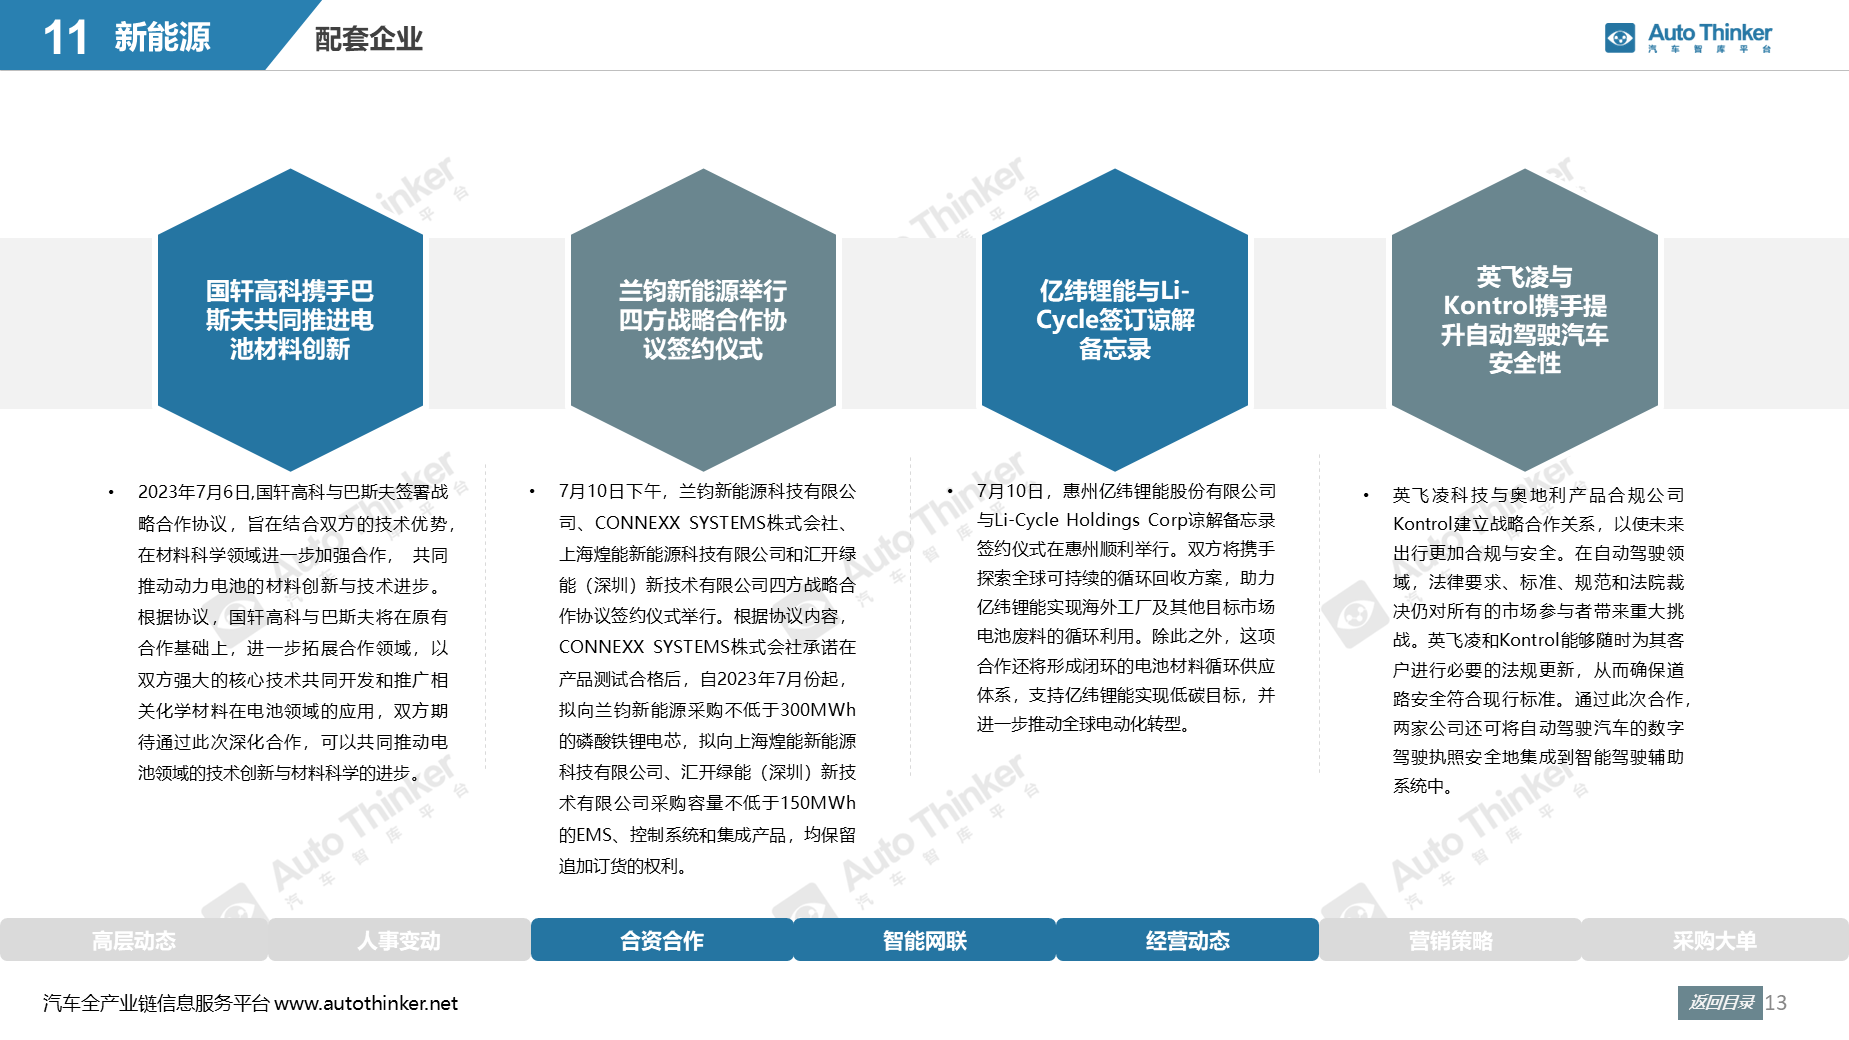Click the line 'Kontrol建立战略合作关系，以使未来'
The width and height of the screenshot is (1849, 1040).
[1539, 524]
